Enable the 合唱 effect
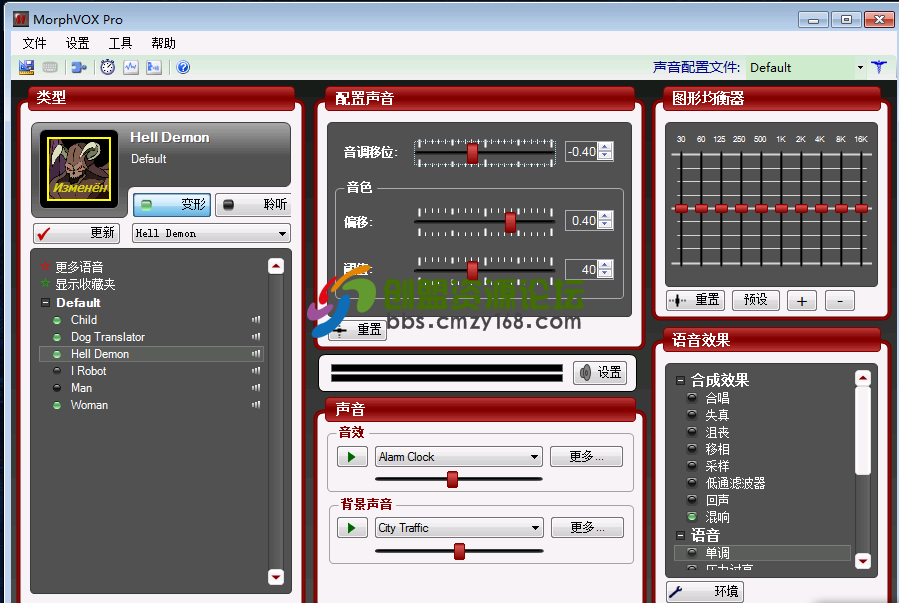The height and width of the screenshot is (603, 899). pyautogui.click(x=692, y=397)
